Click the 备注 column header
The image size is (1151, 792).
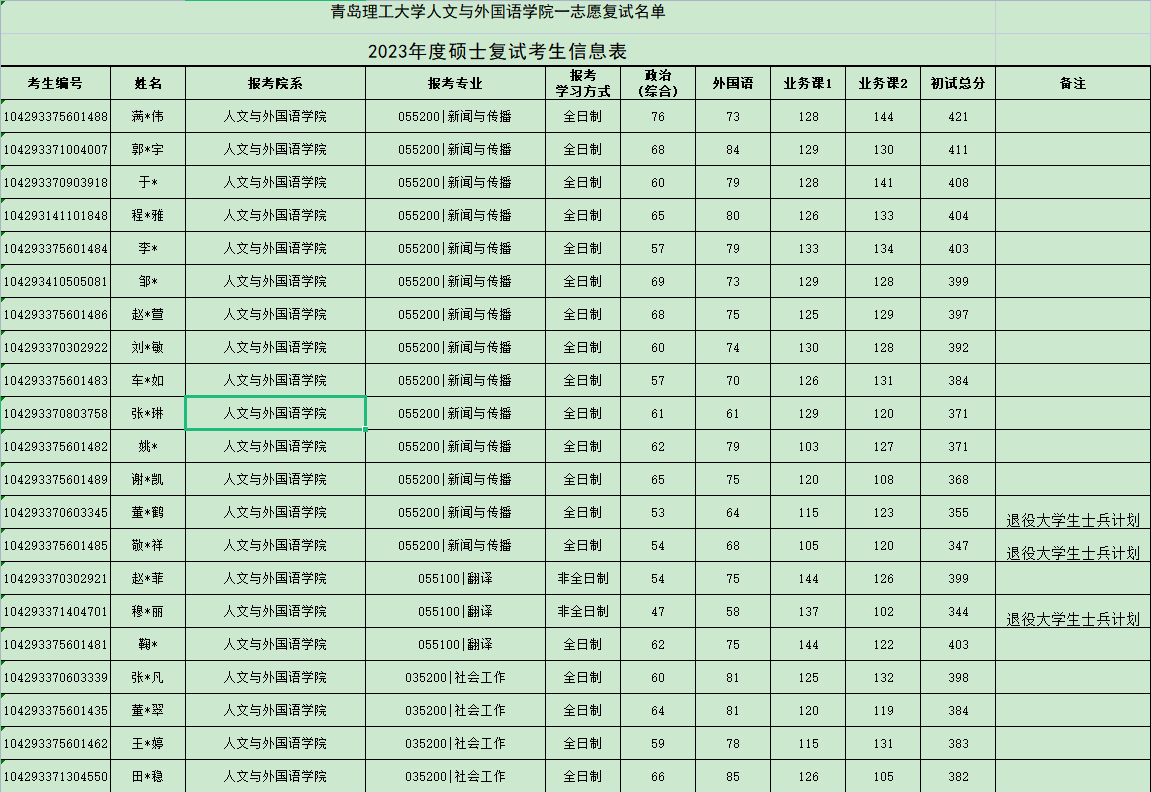coord(1073,83)
